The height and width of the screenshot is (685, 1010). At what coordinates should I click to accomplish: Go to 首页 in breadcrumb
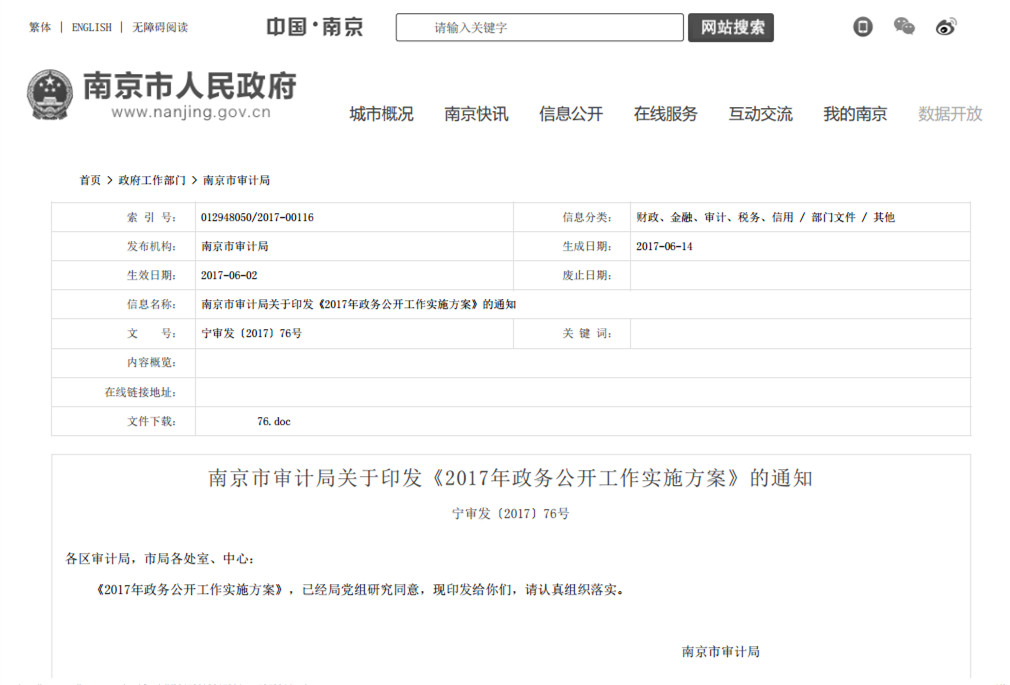(90, 180)
